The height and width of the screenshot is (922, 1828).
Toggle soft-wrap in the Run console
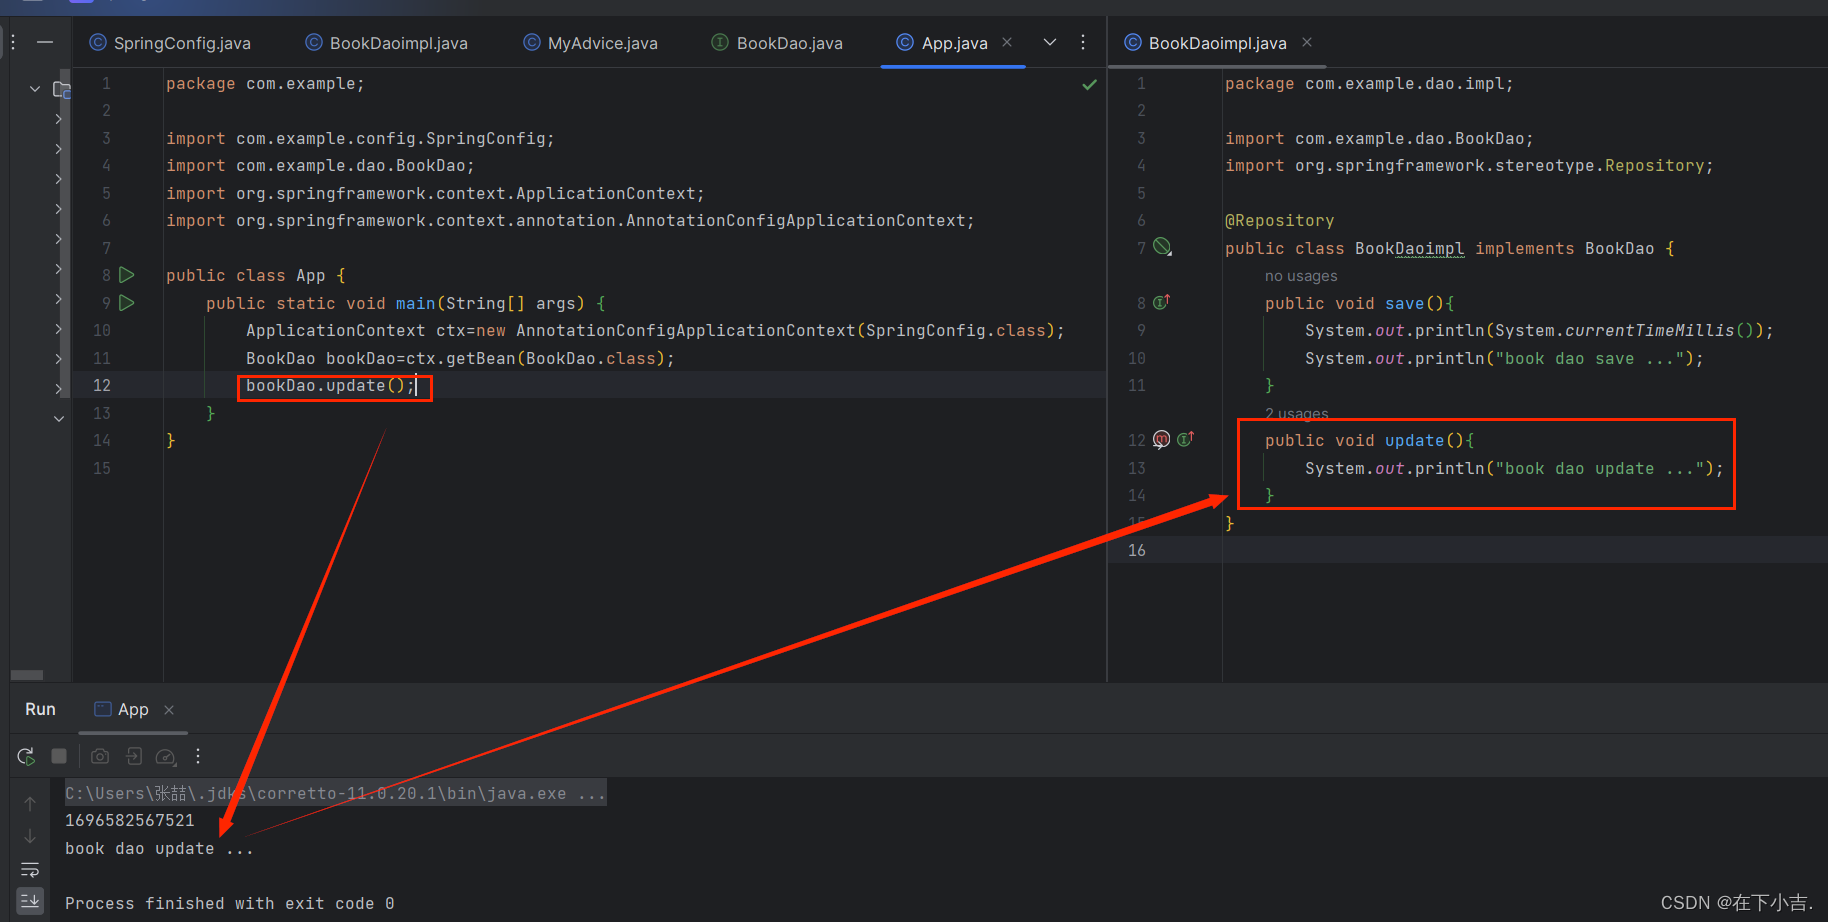(x=30, y=869)
